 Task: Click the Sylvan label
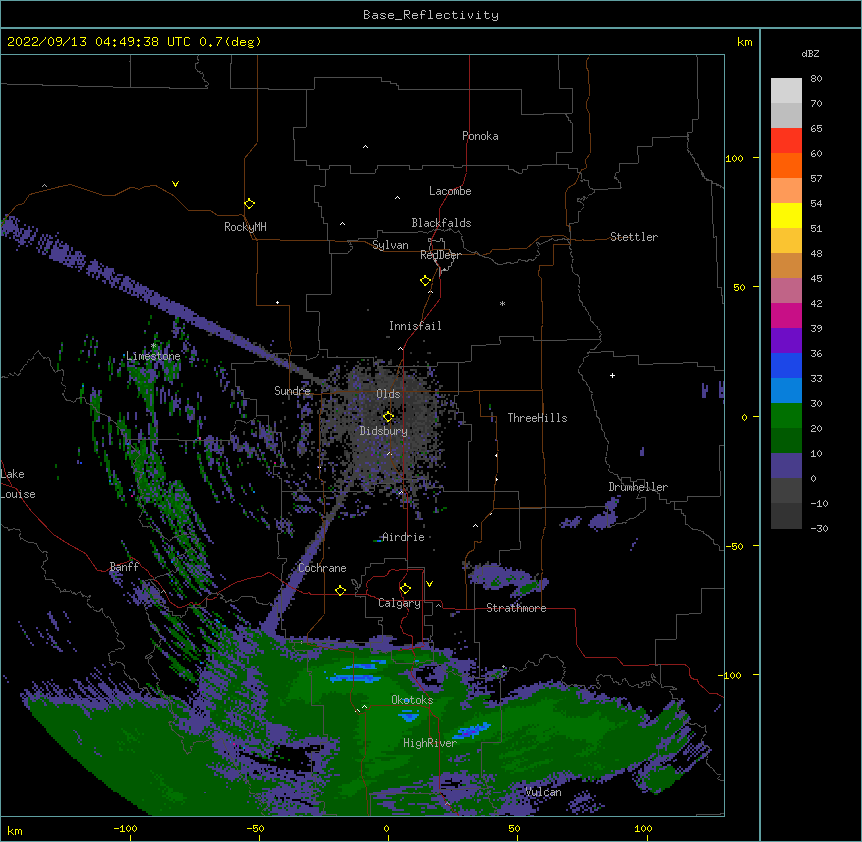390,245
